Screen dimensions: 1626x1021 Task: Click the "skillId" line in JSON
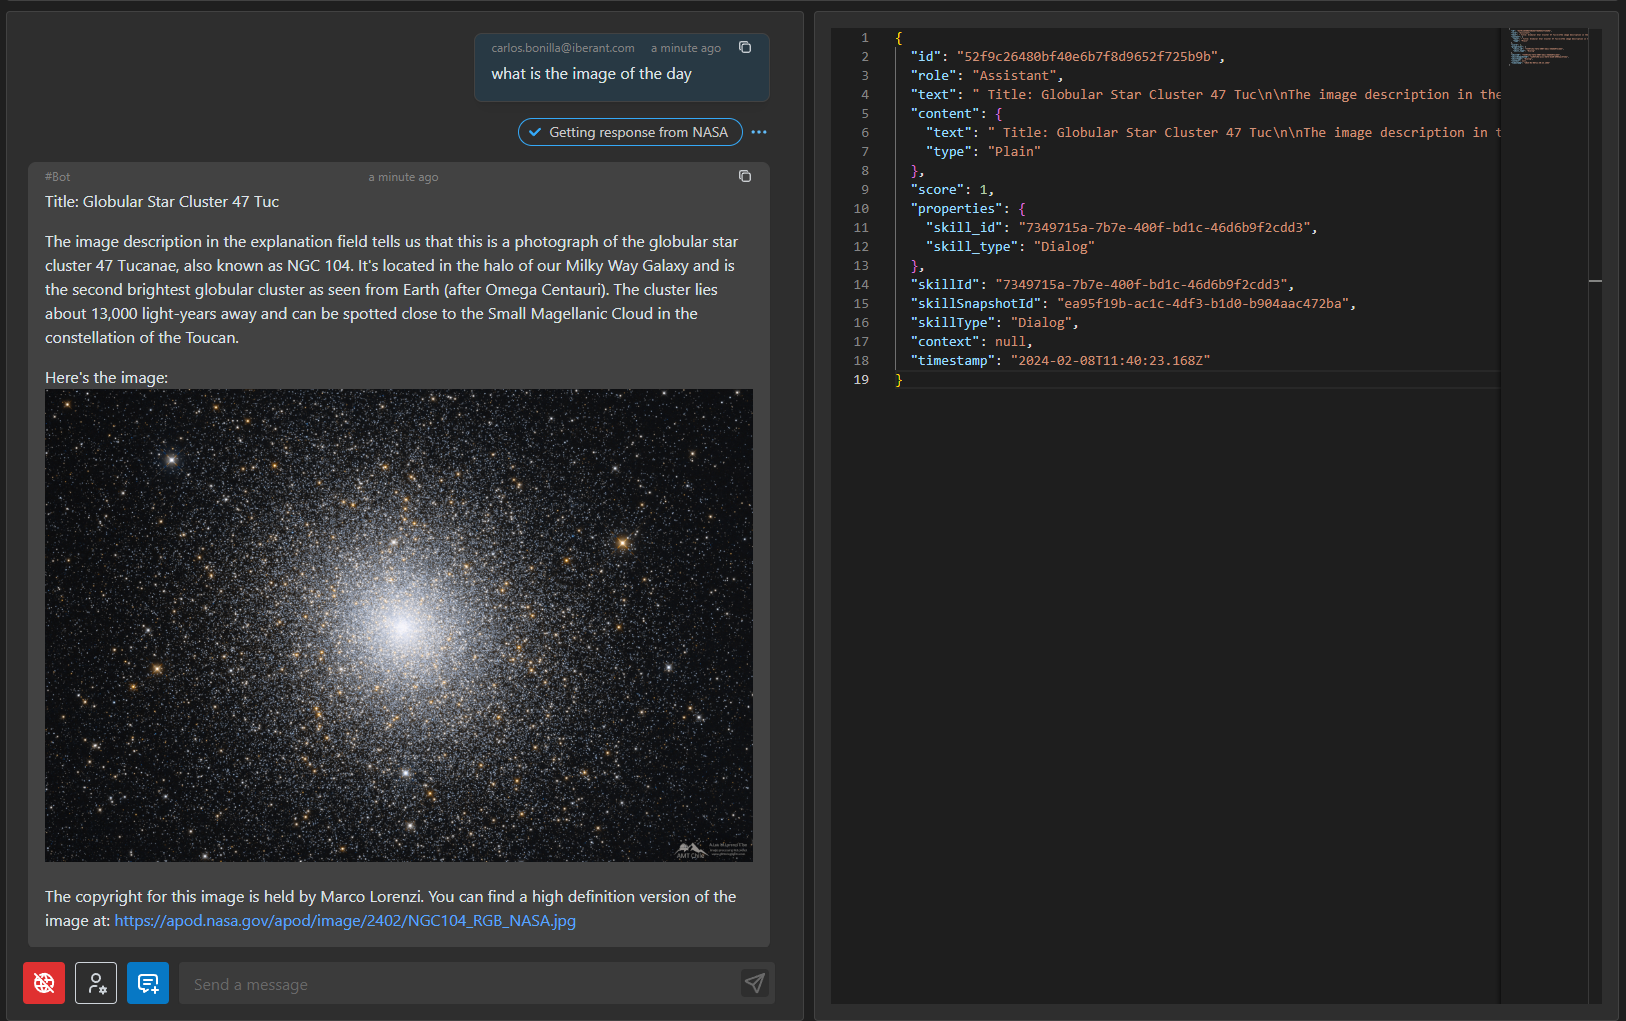pos(1101,284)
